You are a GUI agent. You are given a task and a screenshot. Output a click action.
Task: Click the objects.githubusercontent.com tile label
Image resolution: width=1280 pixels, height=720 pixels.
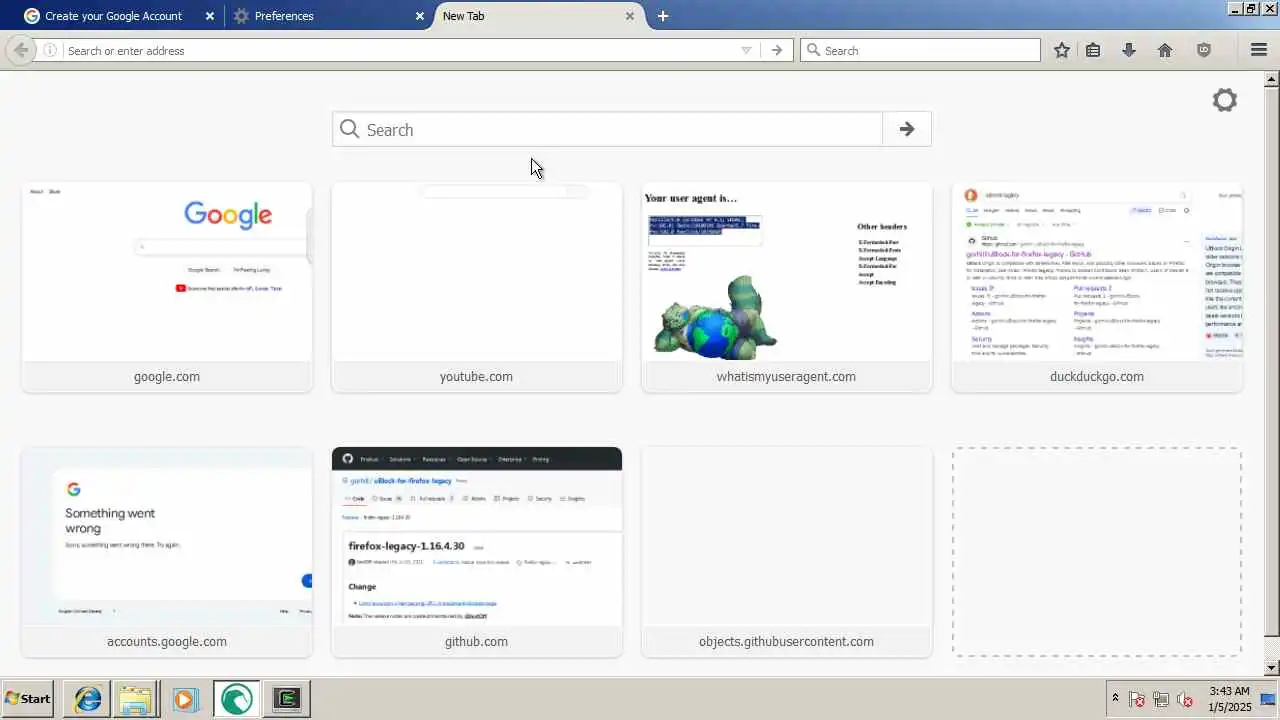point(786,642)
